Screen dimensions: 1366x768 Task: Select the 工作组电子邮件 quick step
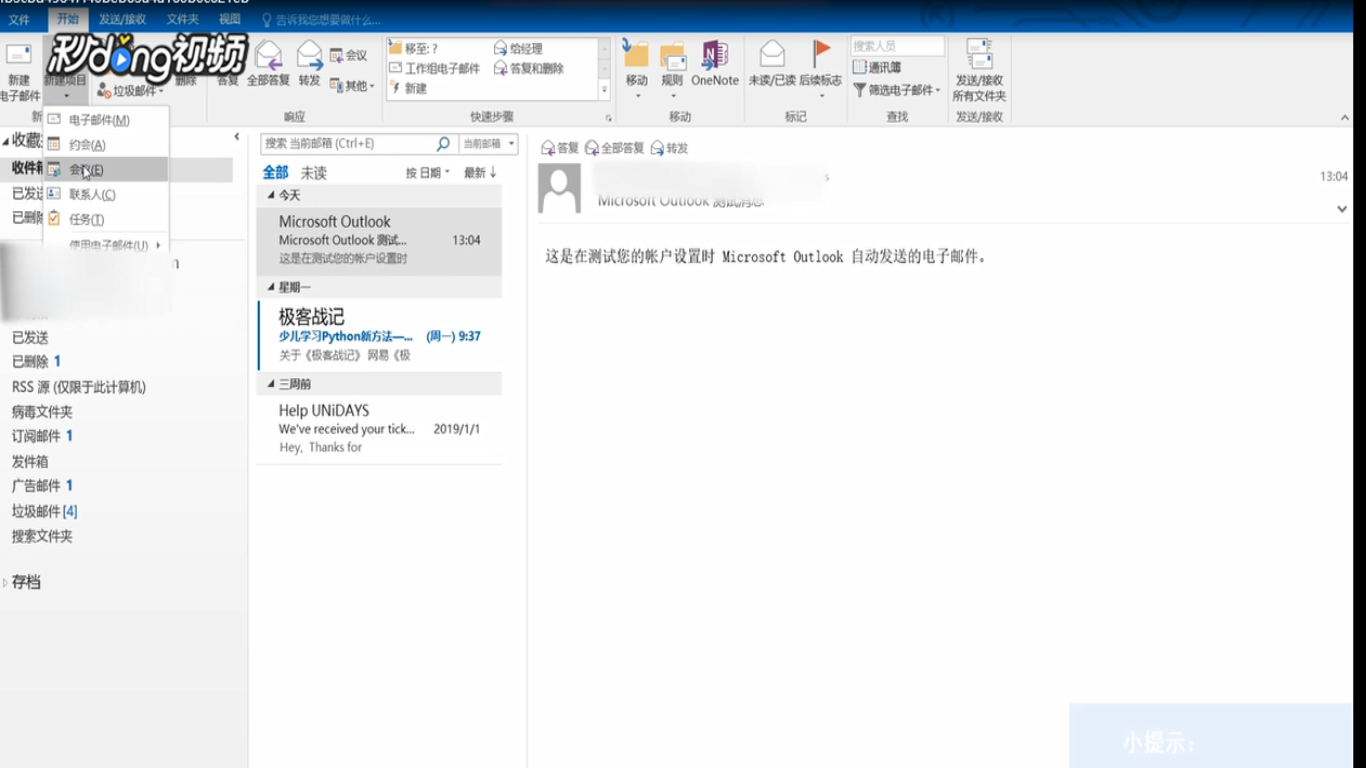pos(434,68)
